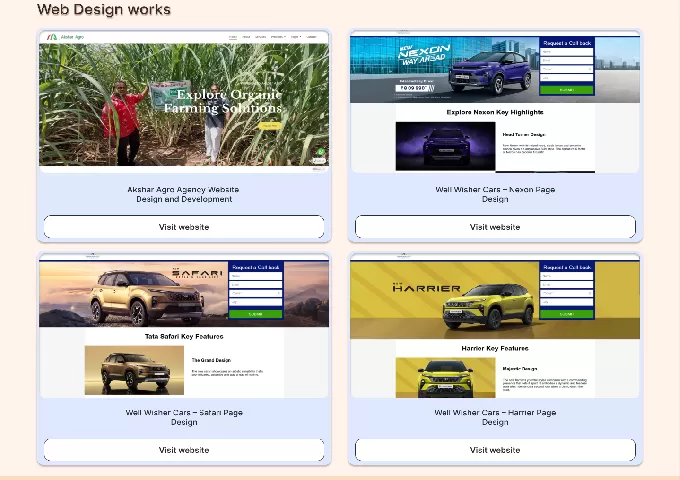Visit website for the Safari page design
Screen dimensions: 680x480
(184, 450)
